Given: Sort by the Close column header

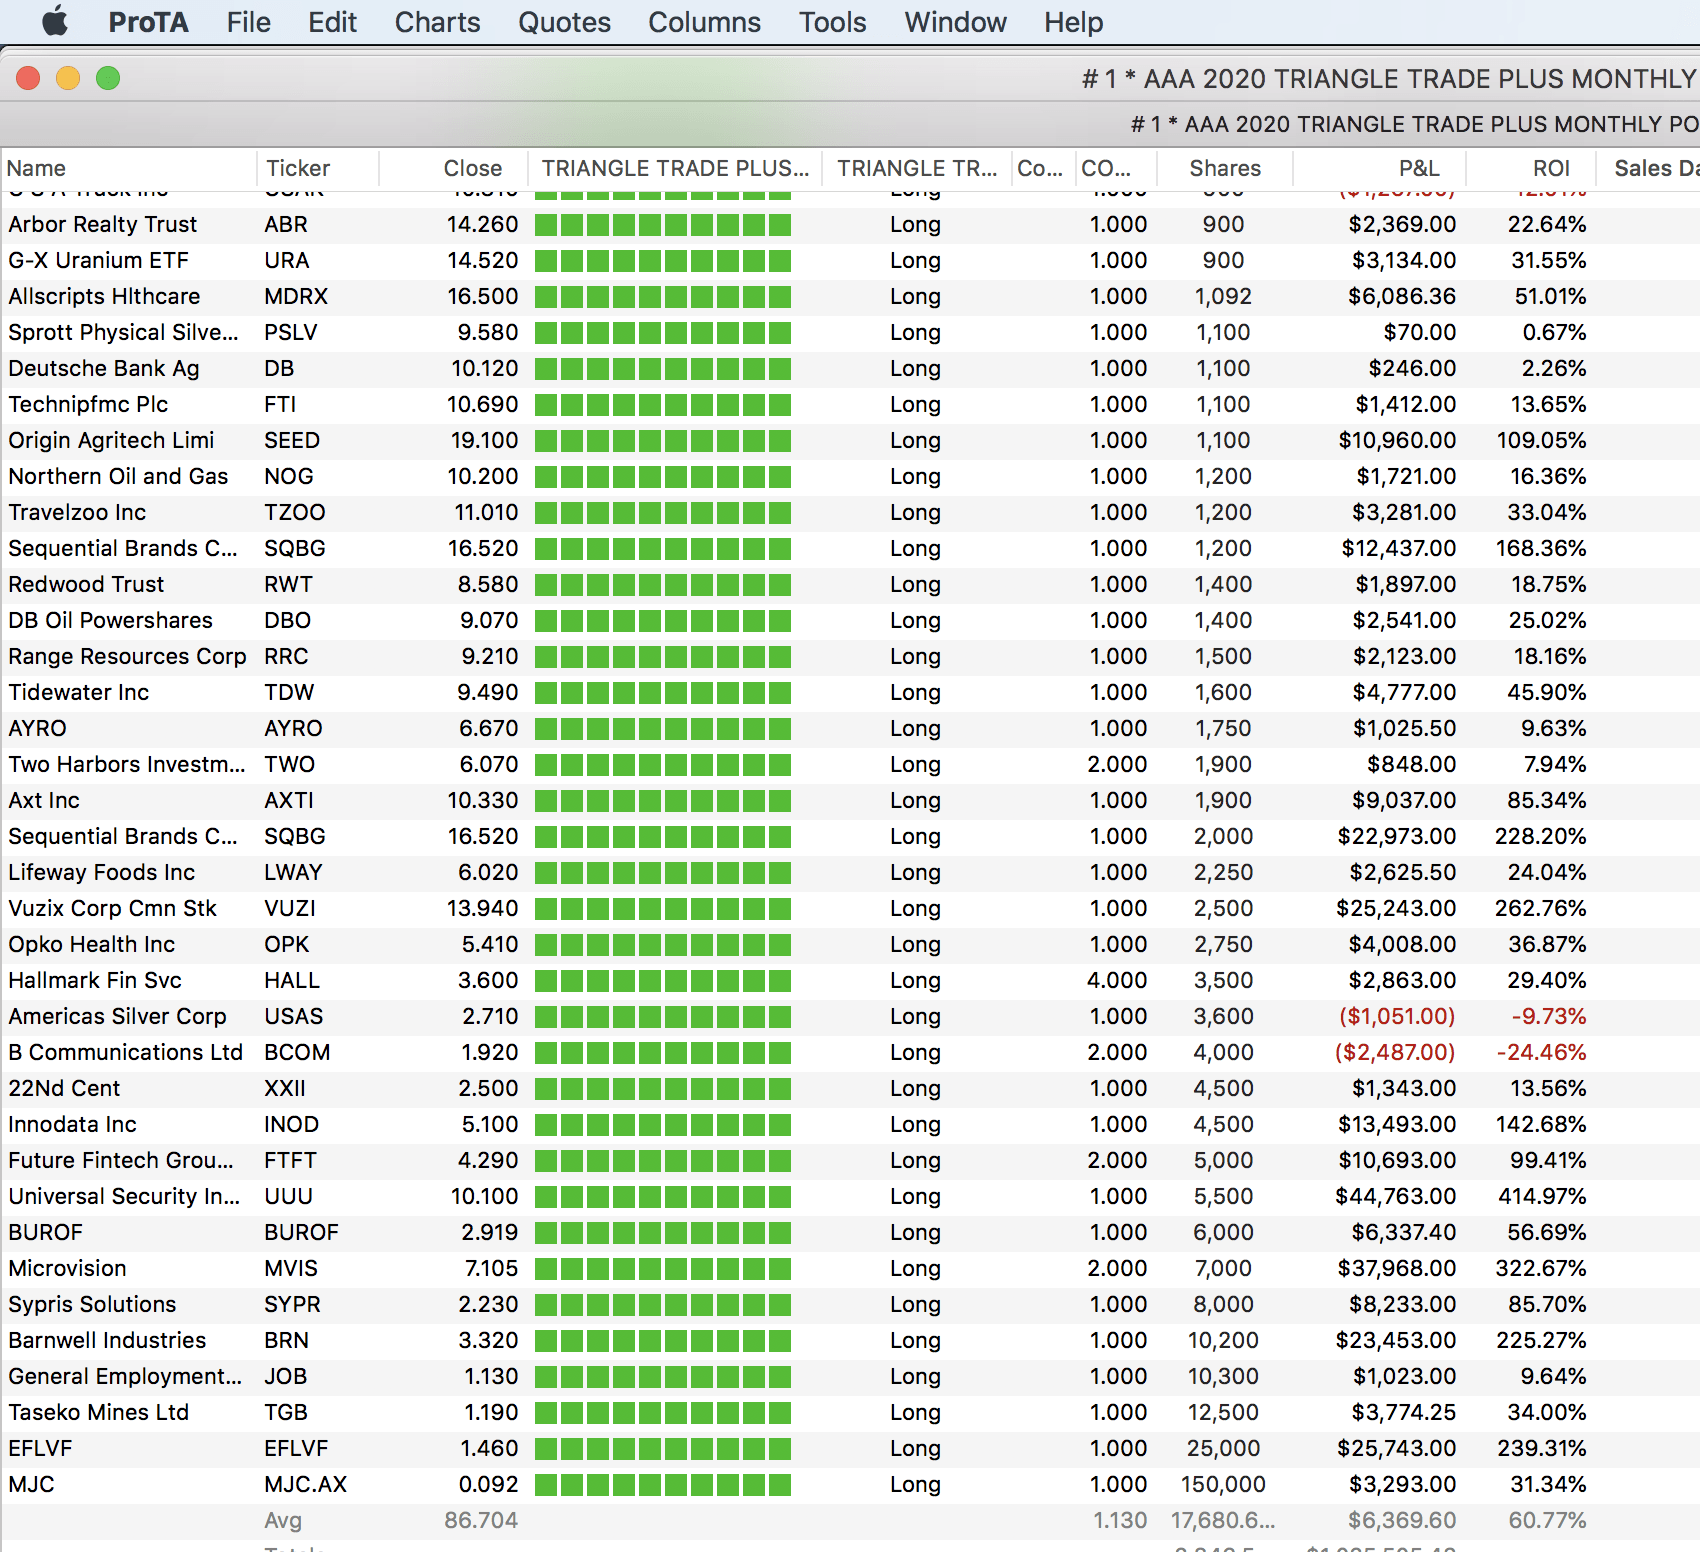Looking at the screenshot, I should click(453, 168).
